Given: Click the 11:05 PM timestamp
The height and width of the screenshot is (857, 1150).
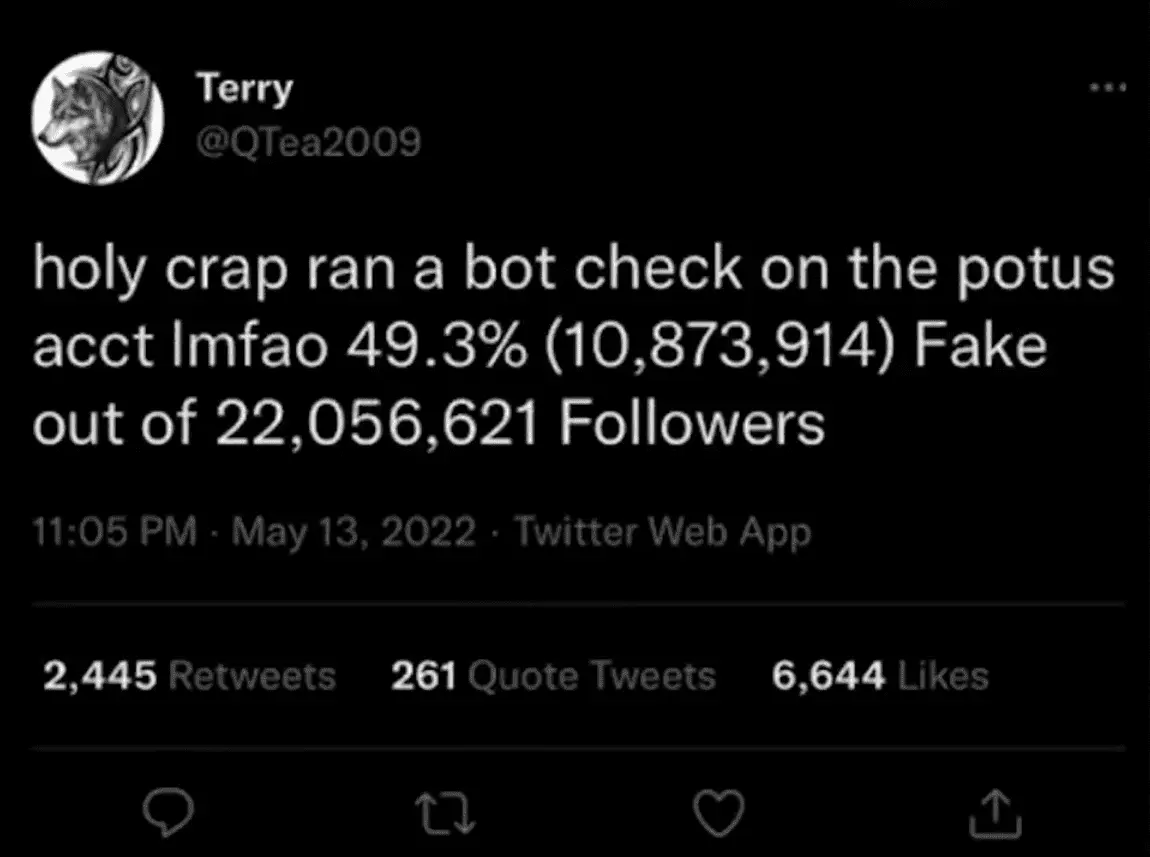Looking at the screenshot, I should (x=113, y=532).
